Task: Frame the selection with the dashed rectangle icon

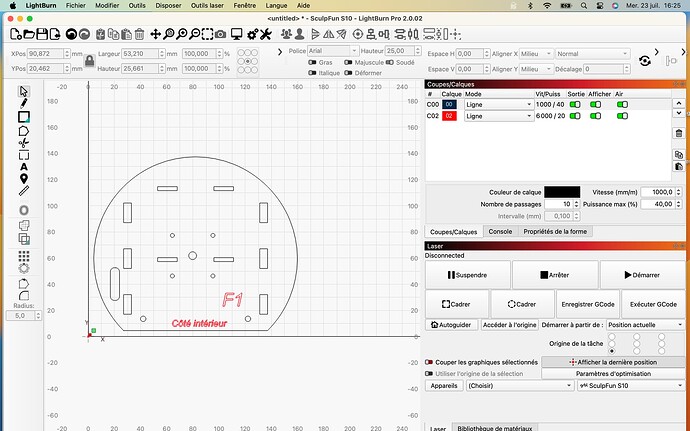Action: click(x=207, y=34)
